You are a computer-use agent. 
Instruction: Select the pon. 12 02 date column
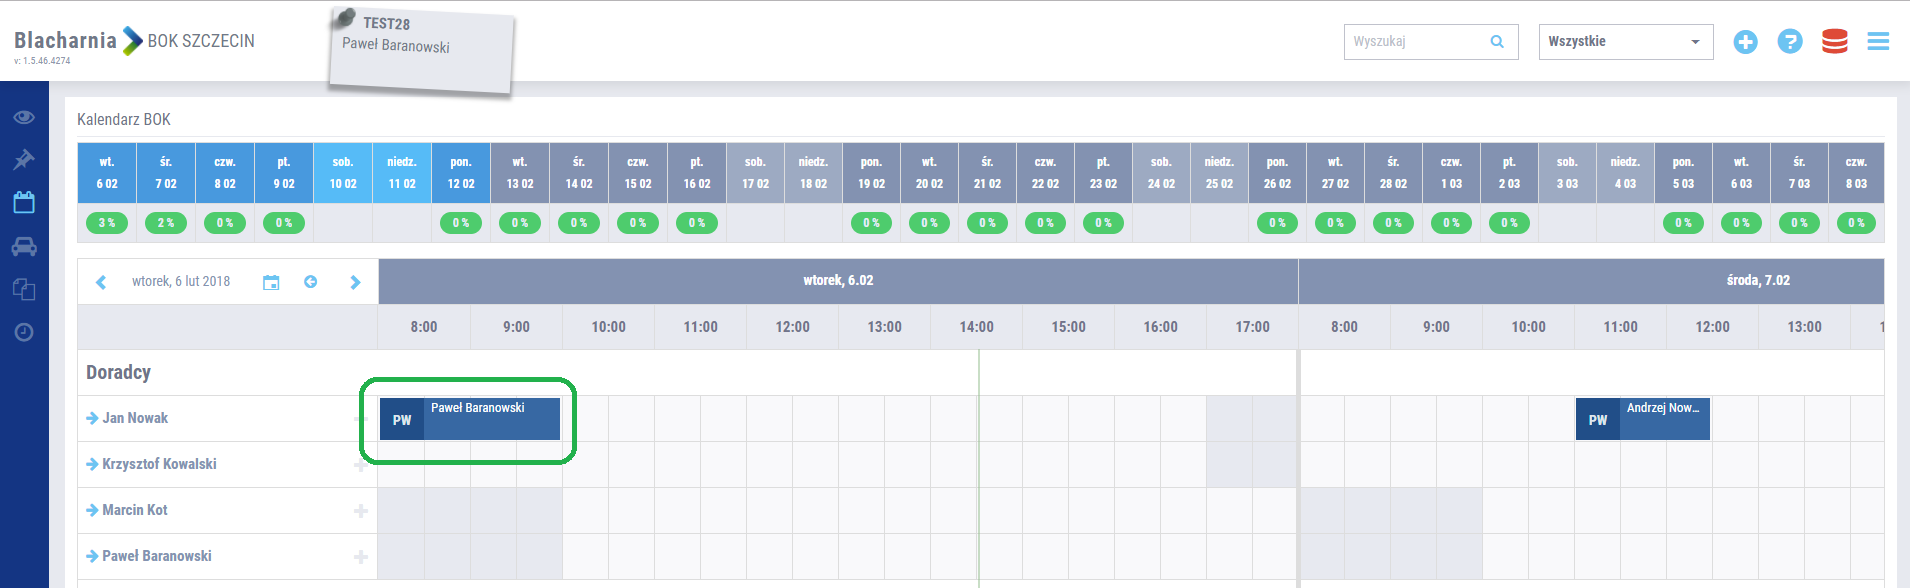coord(461,173)
